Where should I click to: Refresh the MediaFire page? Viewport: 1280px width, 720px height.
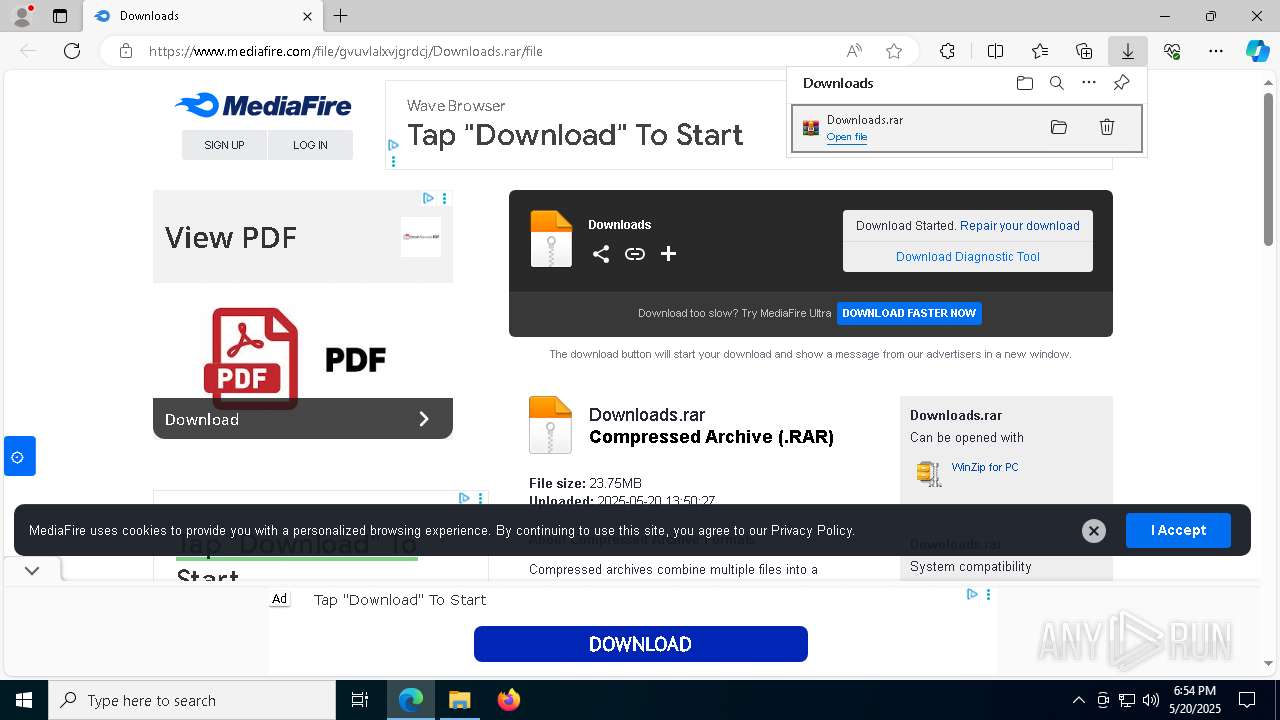point(72,51)
